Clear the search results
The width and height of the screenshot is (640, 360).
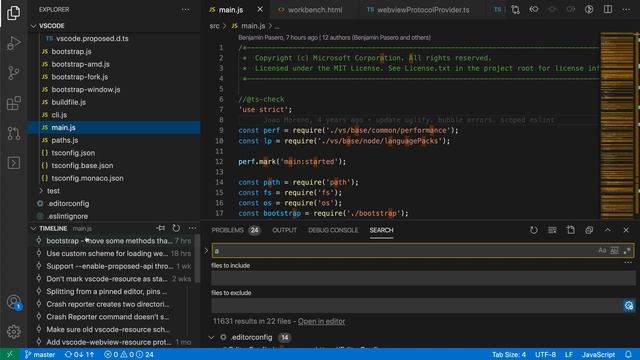click(x=552, y=230)
